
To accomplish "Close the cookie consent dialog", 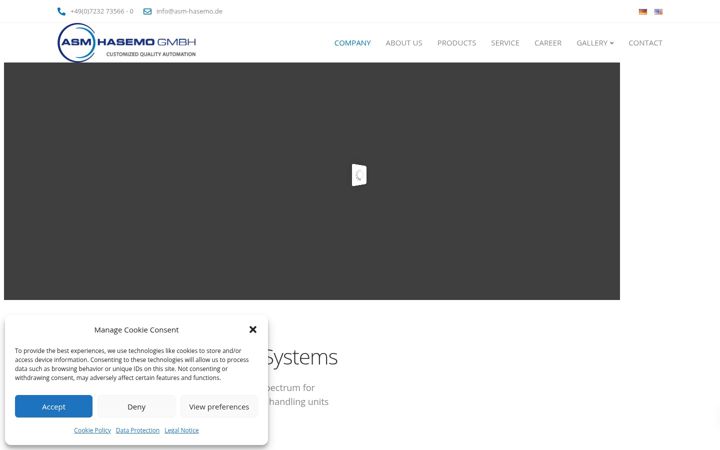I will (253, 330).
